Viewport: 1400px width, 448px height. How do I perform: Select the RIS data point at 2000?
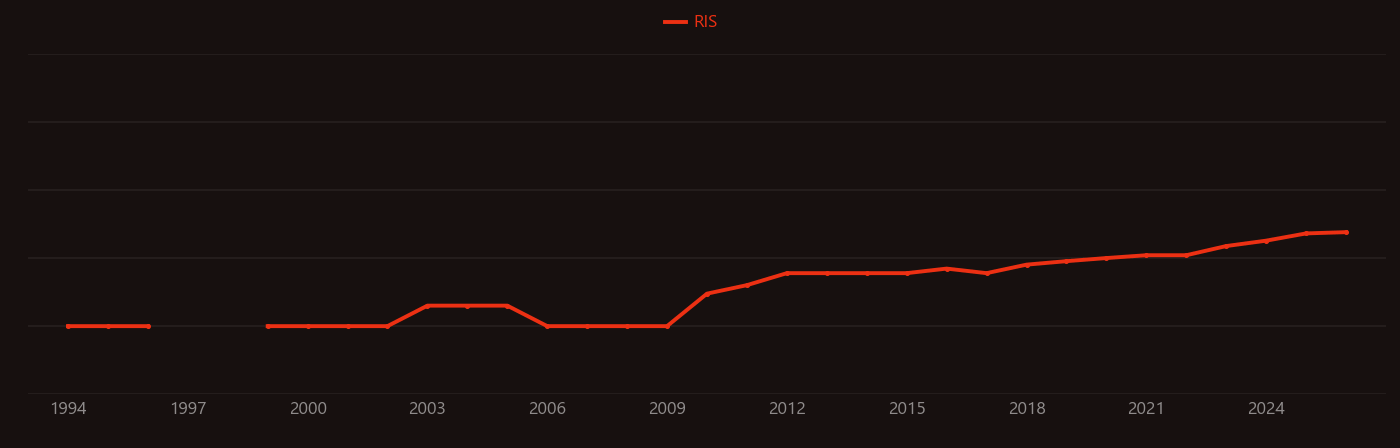308,326
